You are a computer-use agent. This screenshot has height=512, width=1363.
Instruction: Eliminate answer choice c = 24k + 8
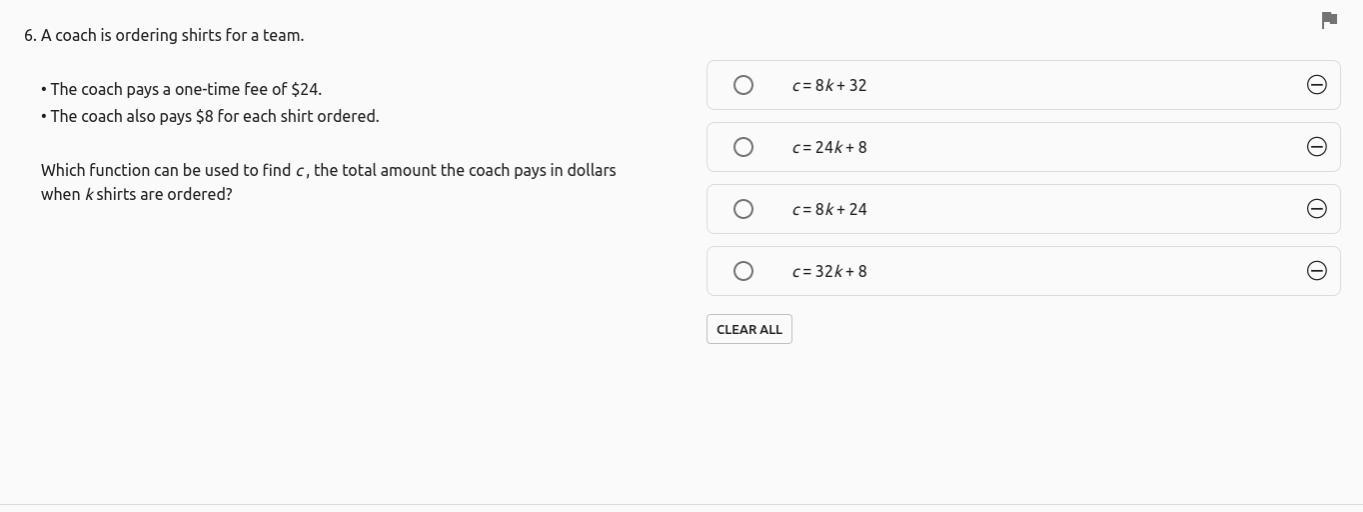pyautogui.click(x=1316, y=147)
